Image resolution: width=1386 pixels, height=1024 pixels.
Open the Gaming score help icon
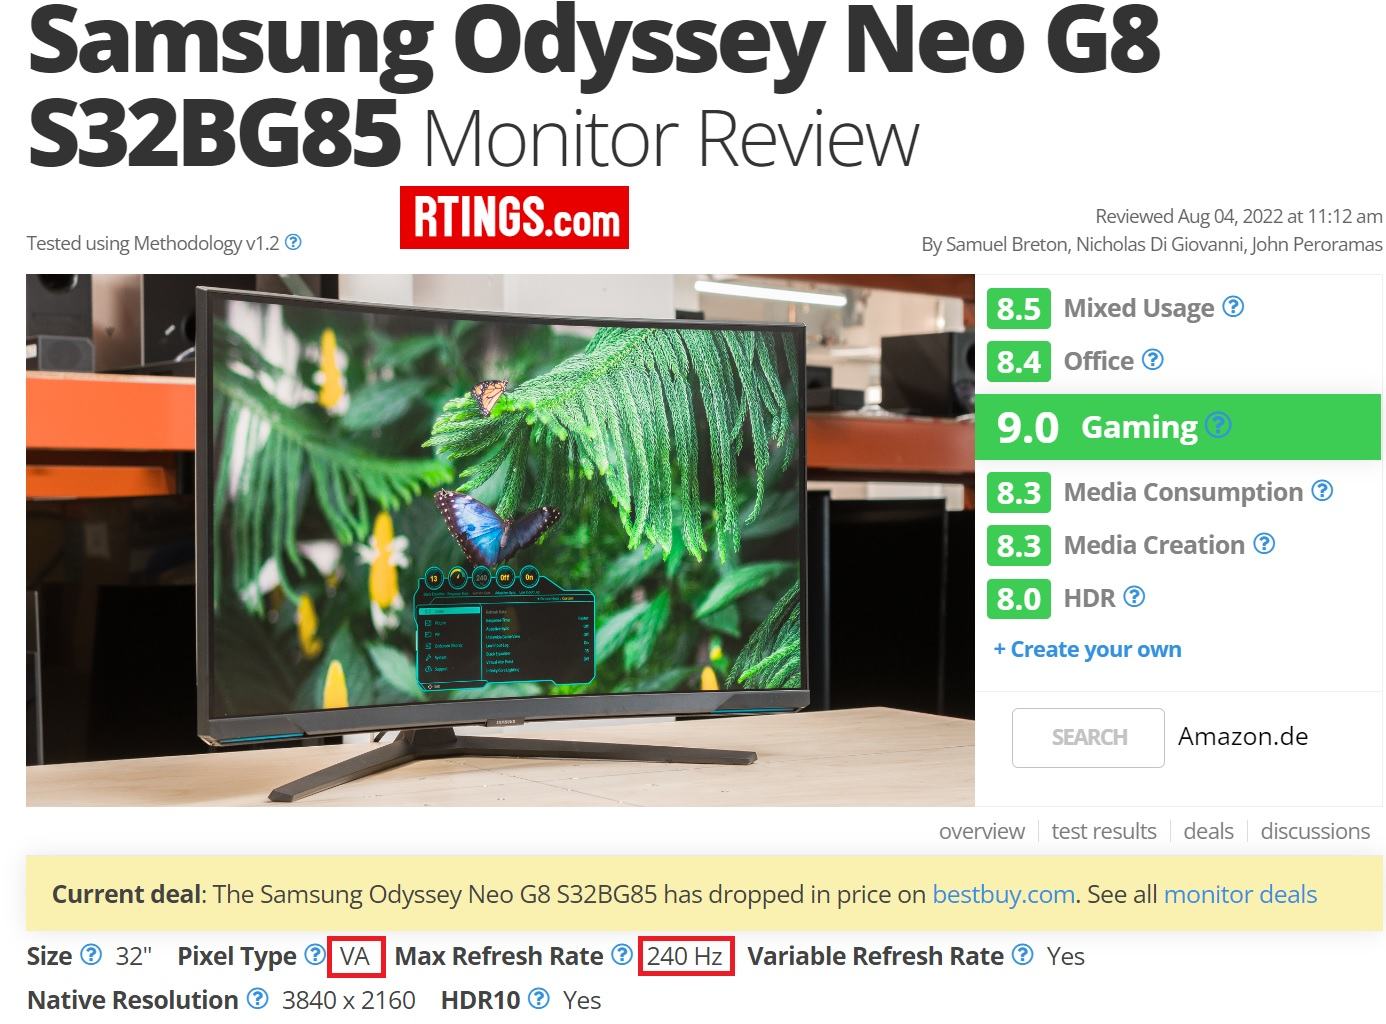[x=1217, y=426]
